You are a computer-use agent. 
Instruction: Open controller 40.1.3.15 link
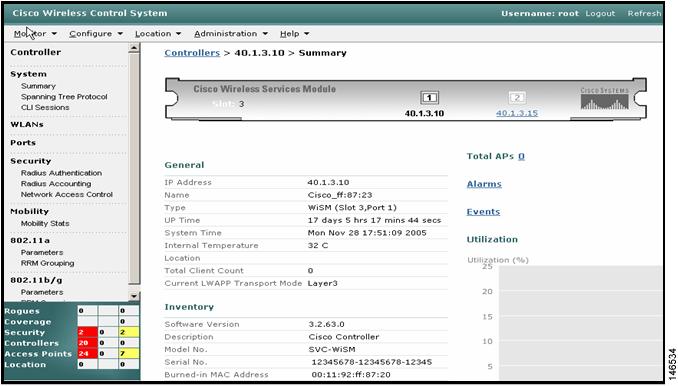(517, 113)
